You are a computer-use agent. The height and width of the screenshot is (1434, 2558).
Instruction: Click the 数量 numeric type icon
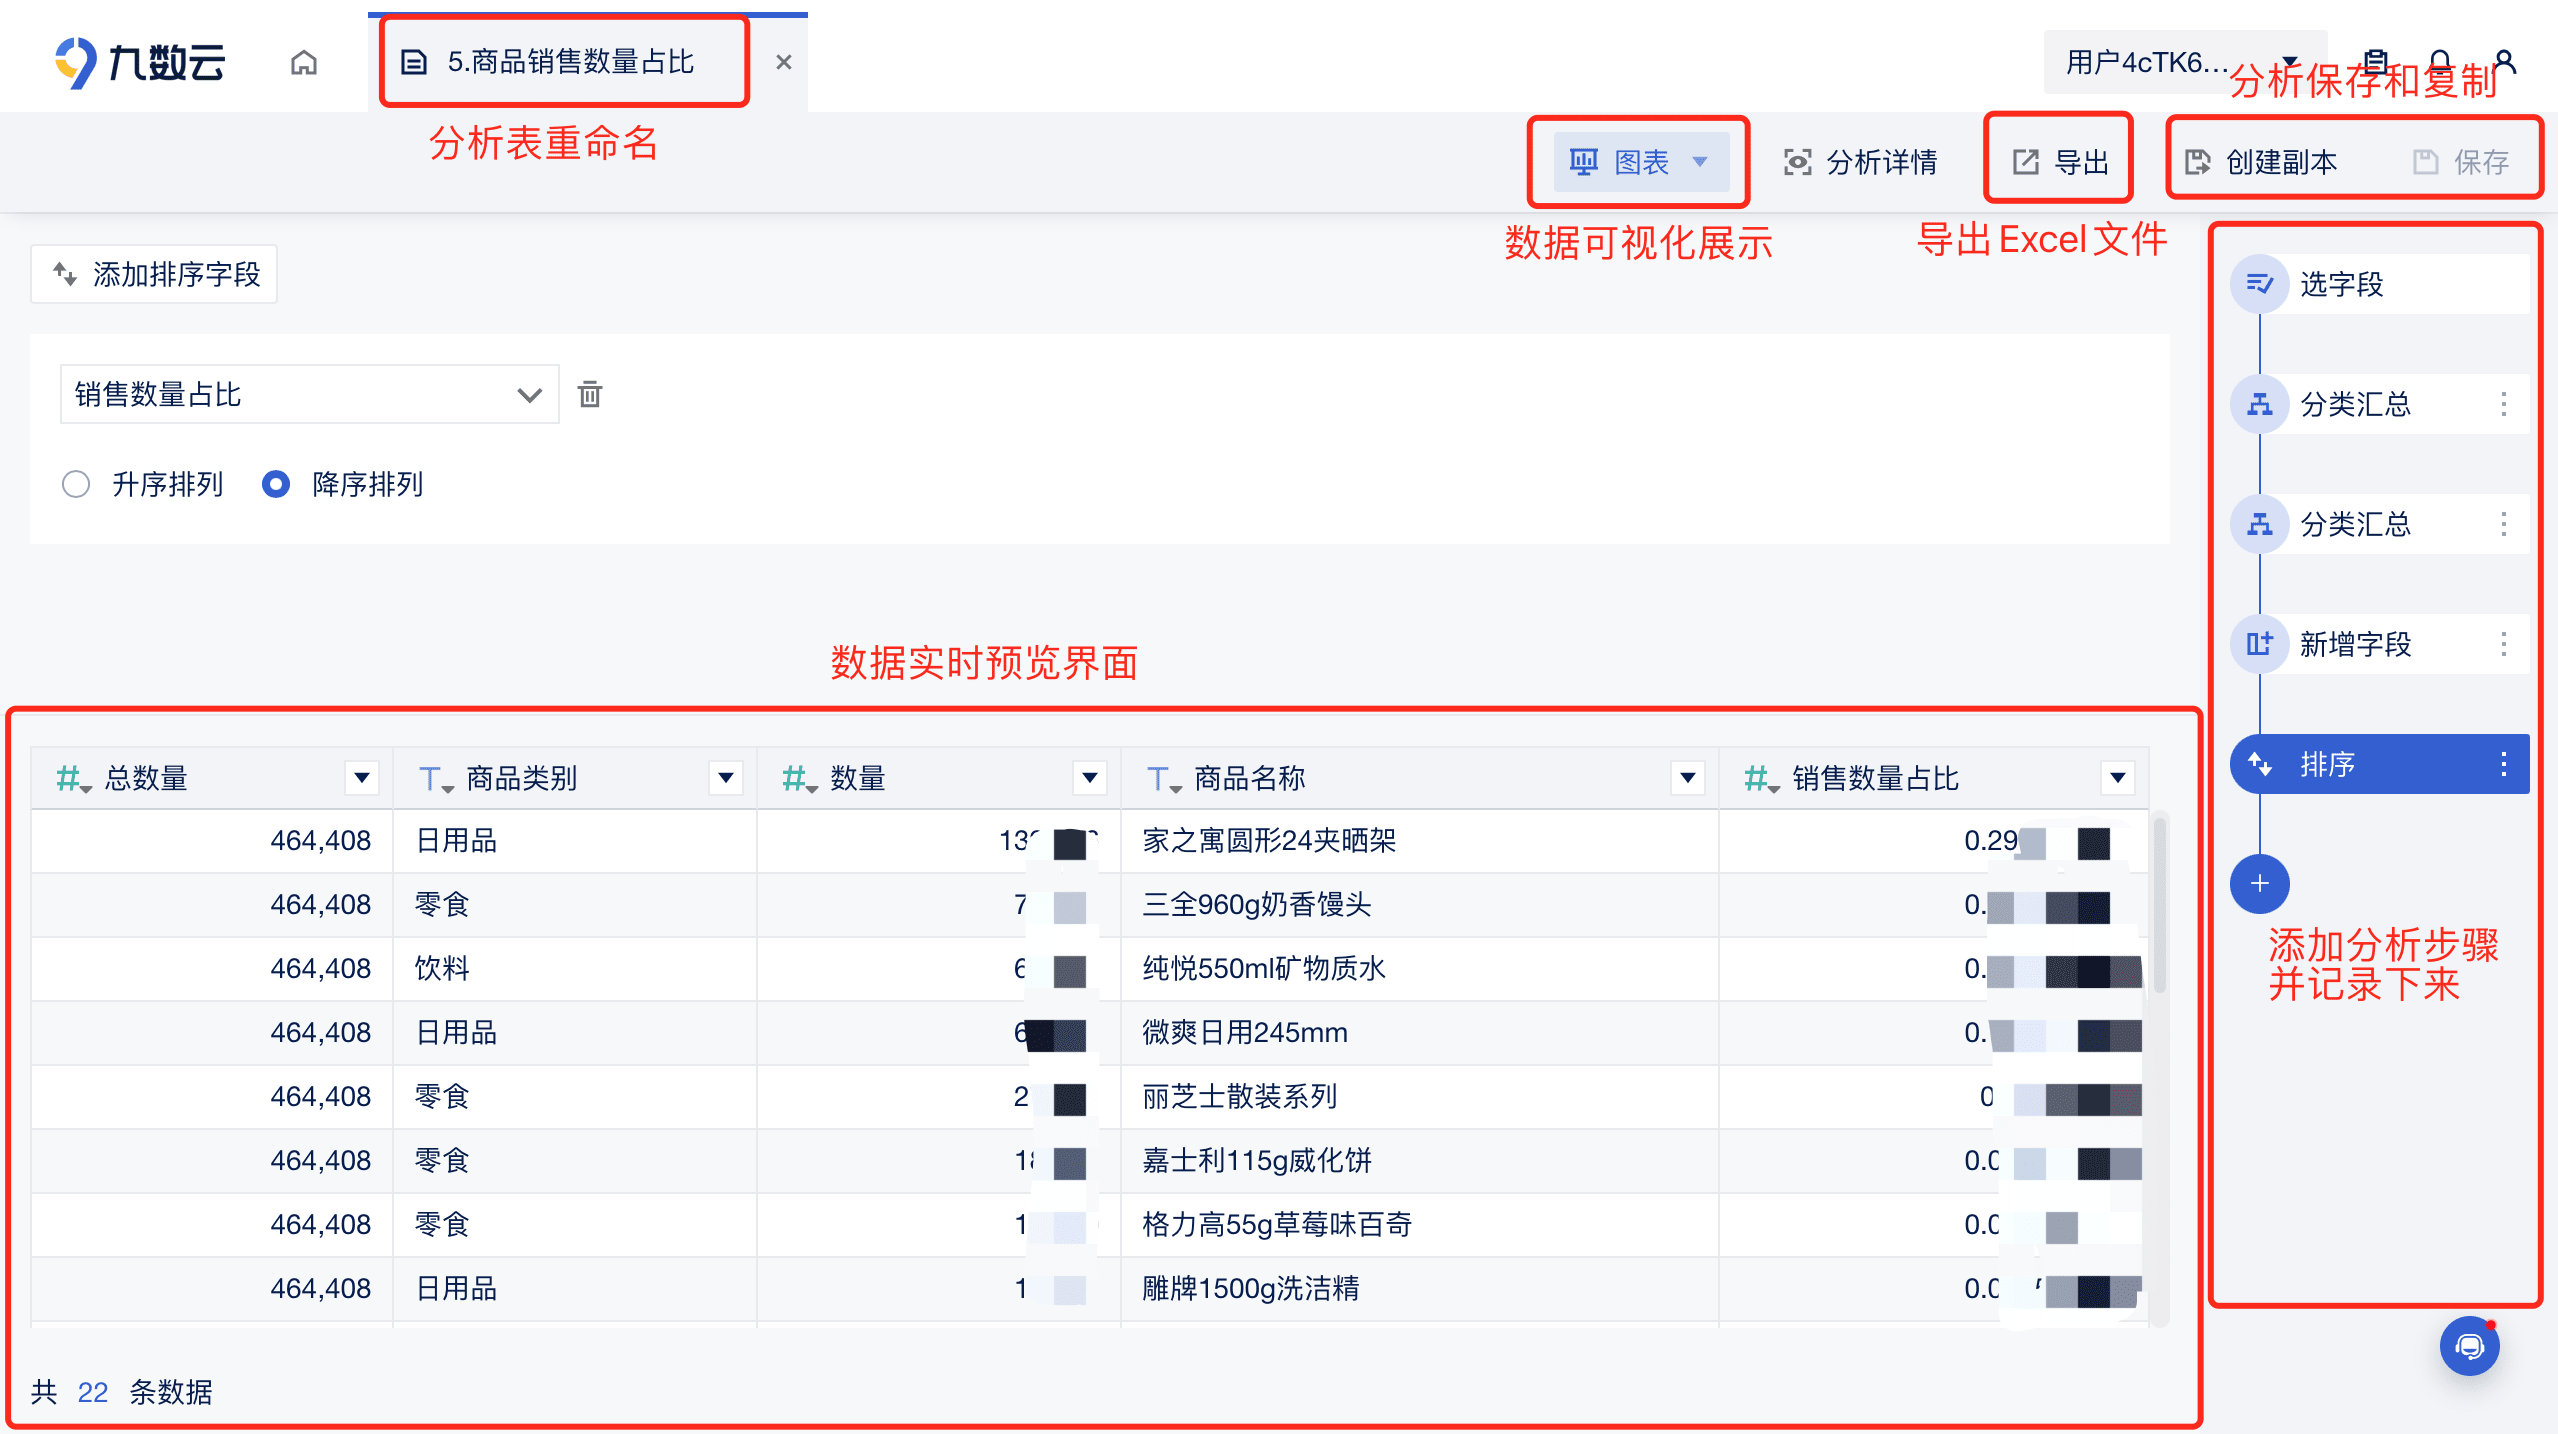coord(798,778)
